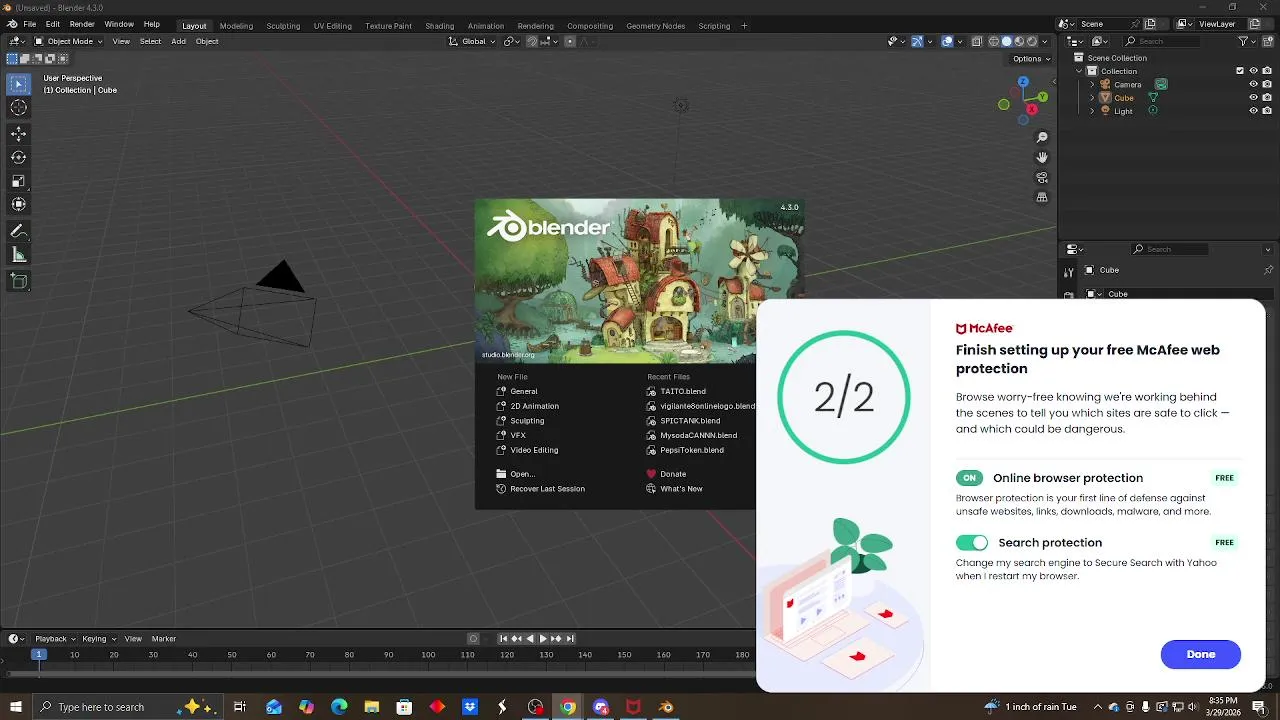Image resolution: width=1280 pixels, height=720 pixels.
Task: Open the Playback dropdown in timeline
Action: (x=55, y=639)
